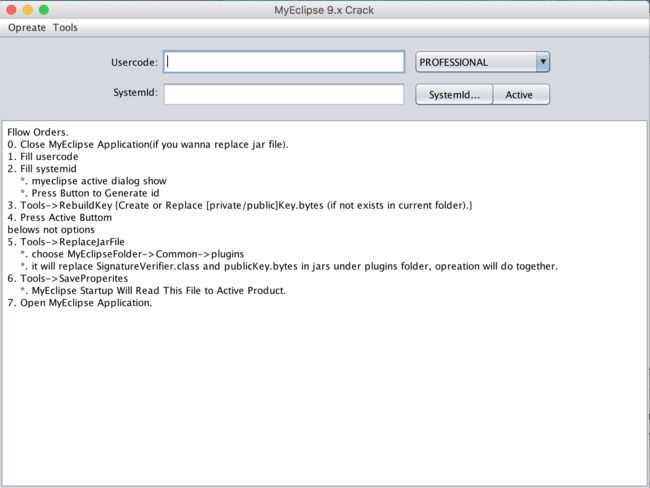Focus the SystemId input field
The image size is (650, 488).
(284, 95)
